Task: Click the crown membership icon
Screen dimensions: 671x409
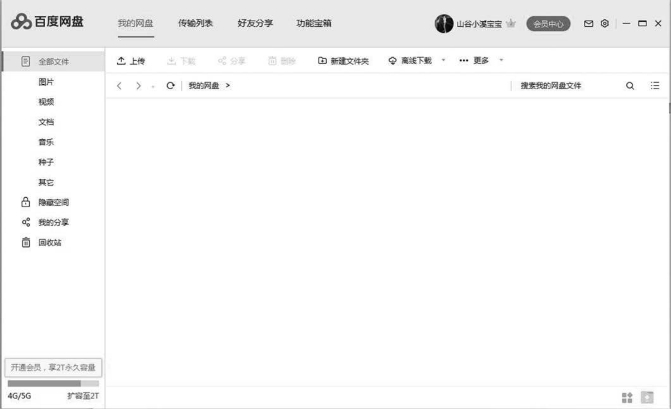Action: tap(511, 24)
